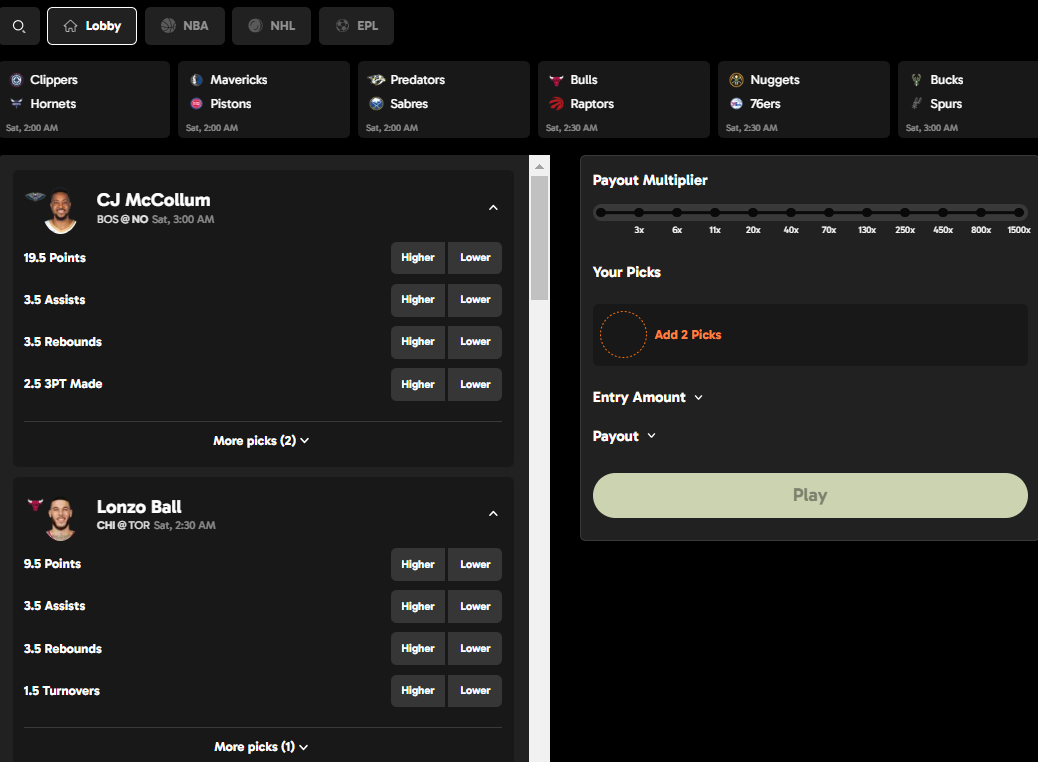Pick Higher on CJ McCollum 3.5 Rebounds

coord(418,342)
